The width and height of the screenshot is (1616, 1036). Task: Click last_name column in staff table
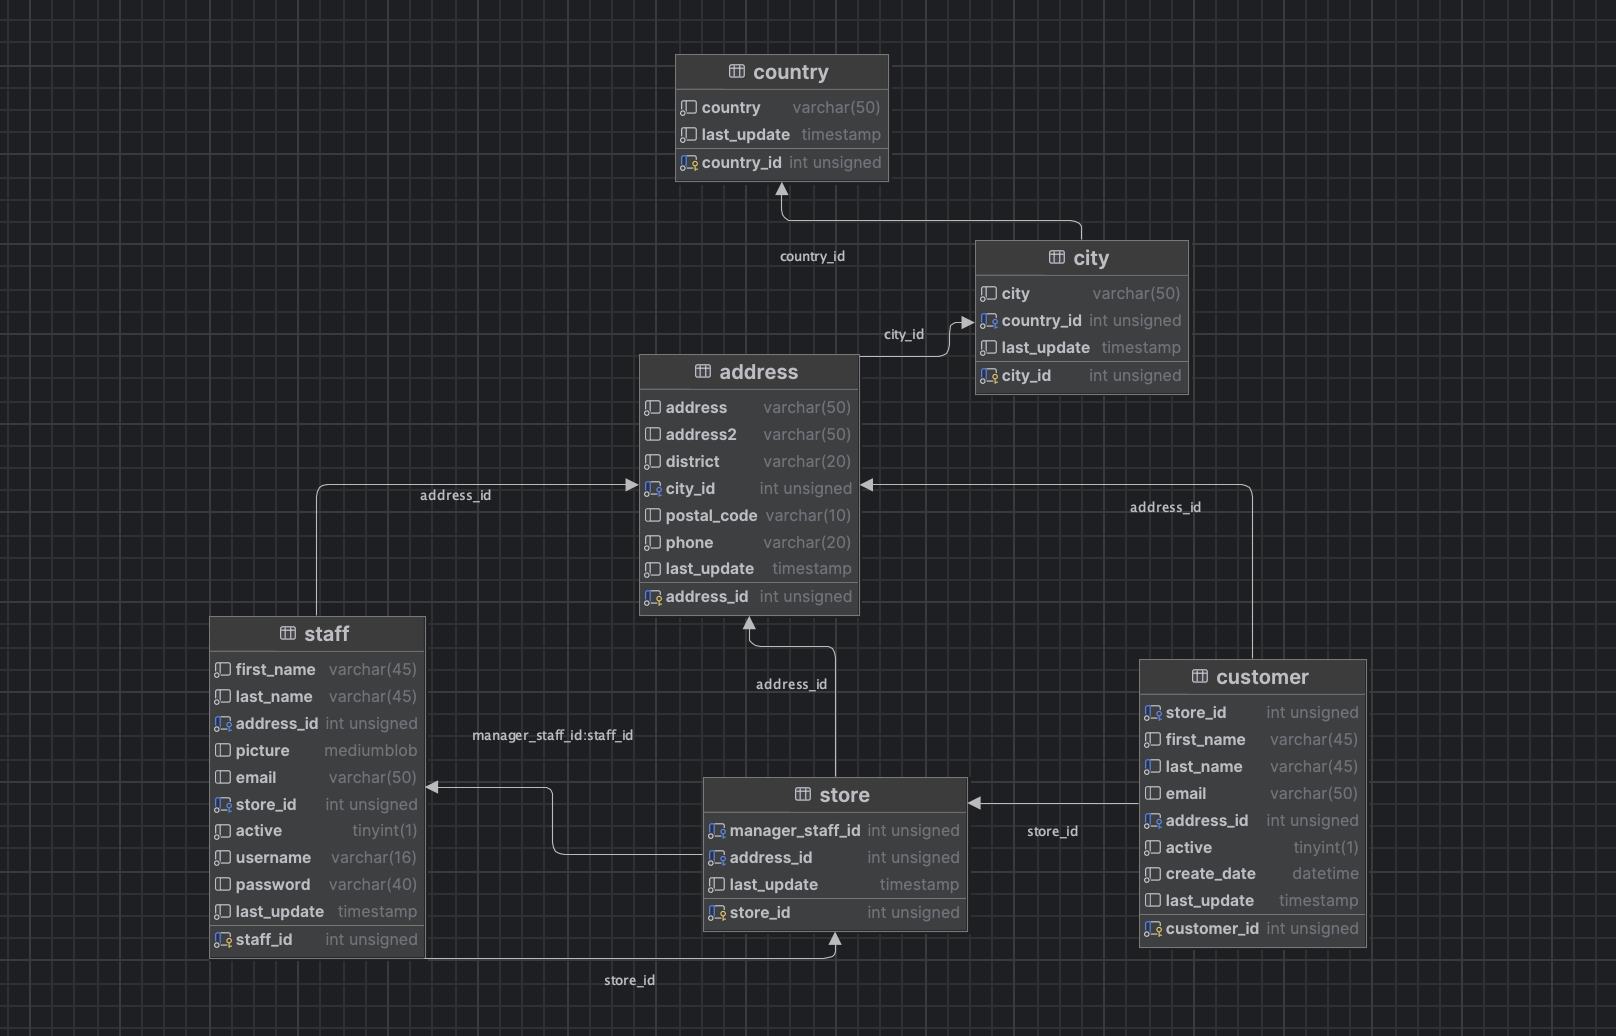317,696
